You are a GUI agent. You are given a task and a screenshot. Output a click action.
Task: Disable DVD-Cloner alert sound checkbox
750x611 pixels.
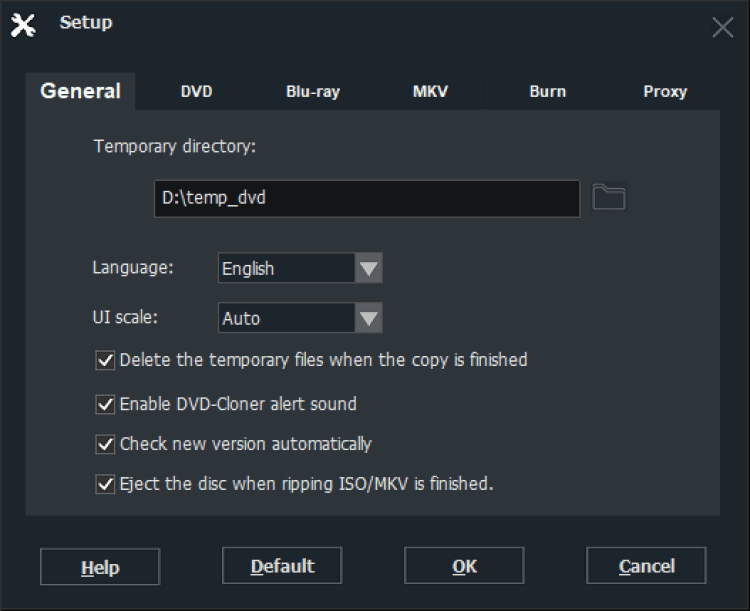pos(105,404)
